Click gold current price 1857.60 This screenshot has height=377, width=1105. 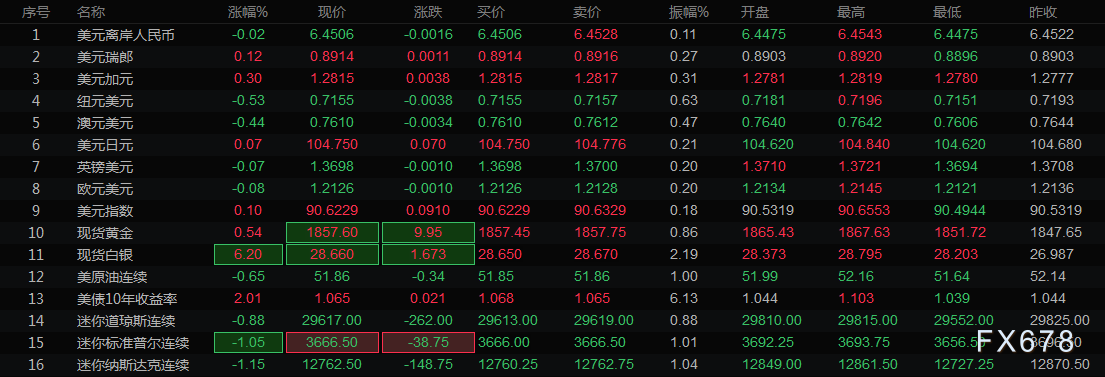(x=332, y=233)
